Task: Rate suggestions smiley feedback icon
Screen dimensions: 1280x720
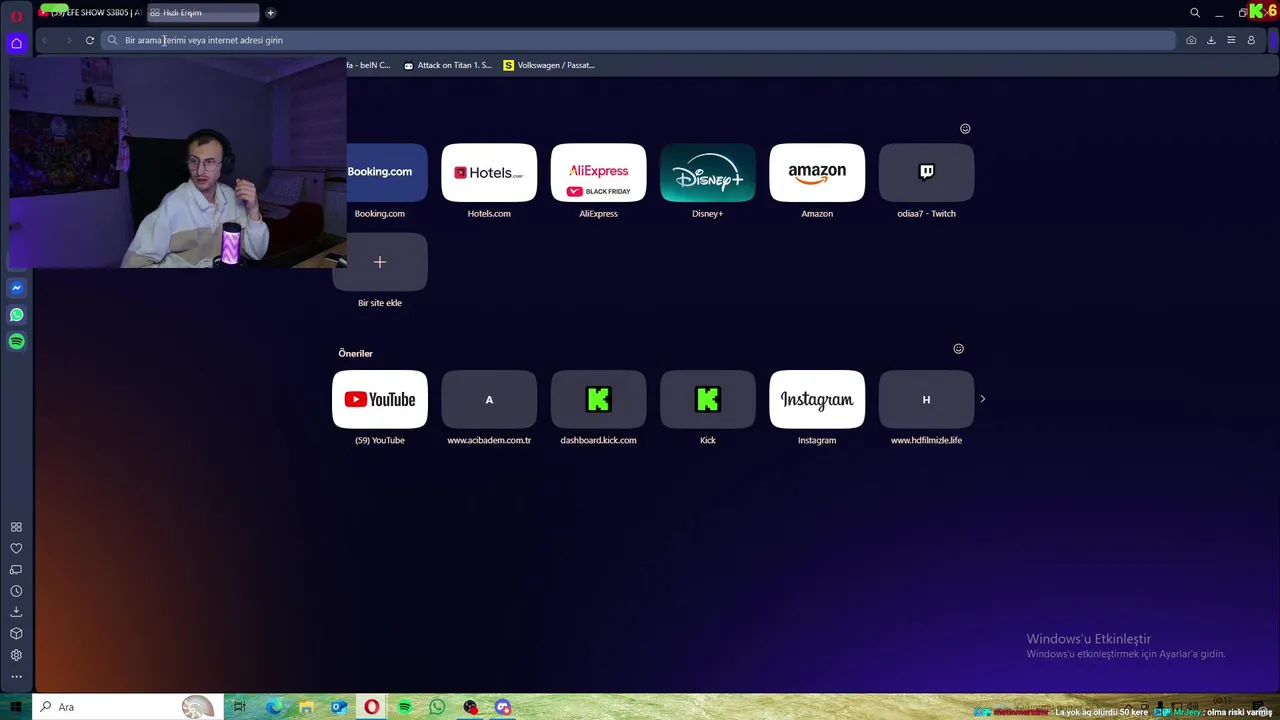Action: click(x=958, y=349)
